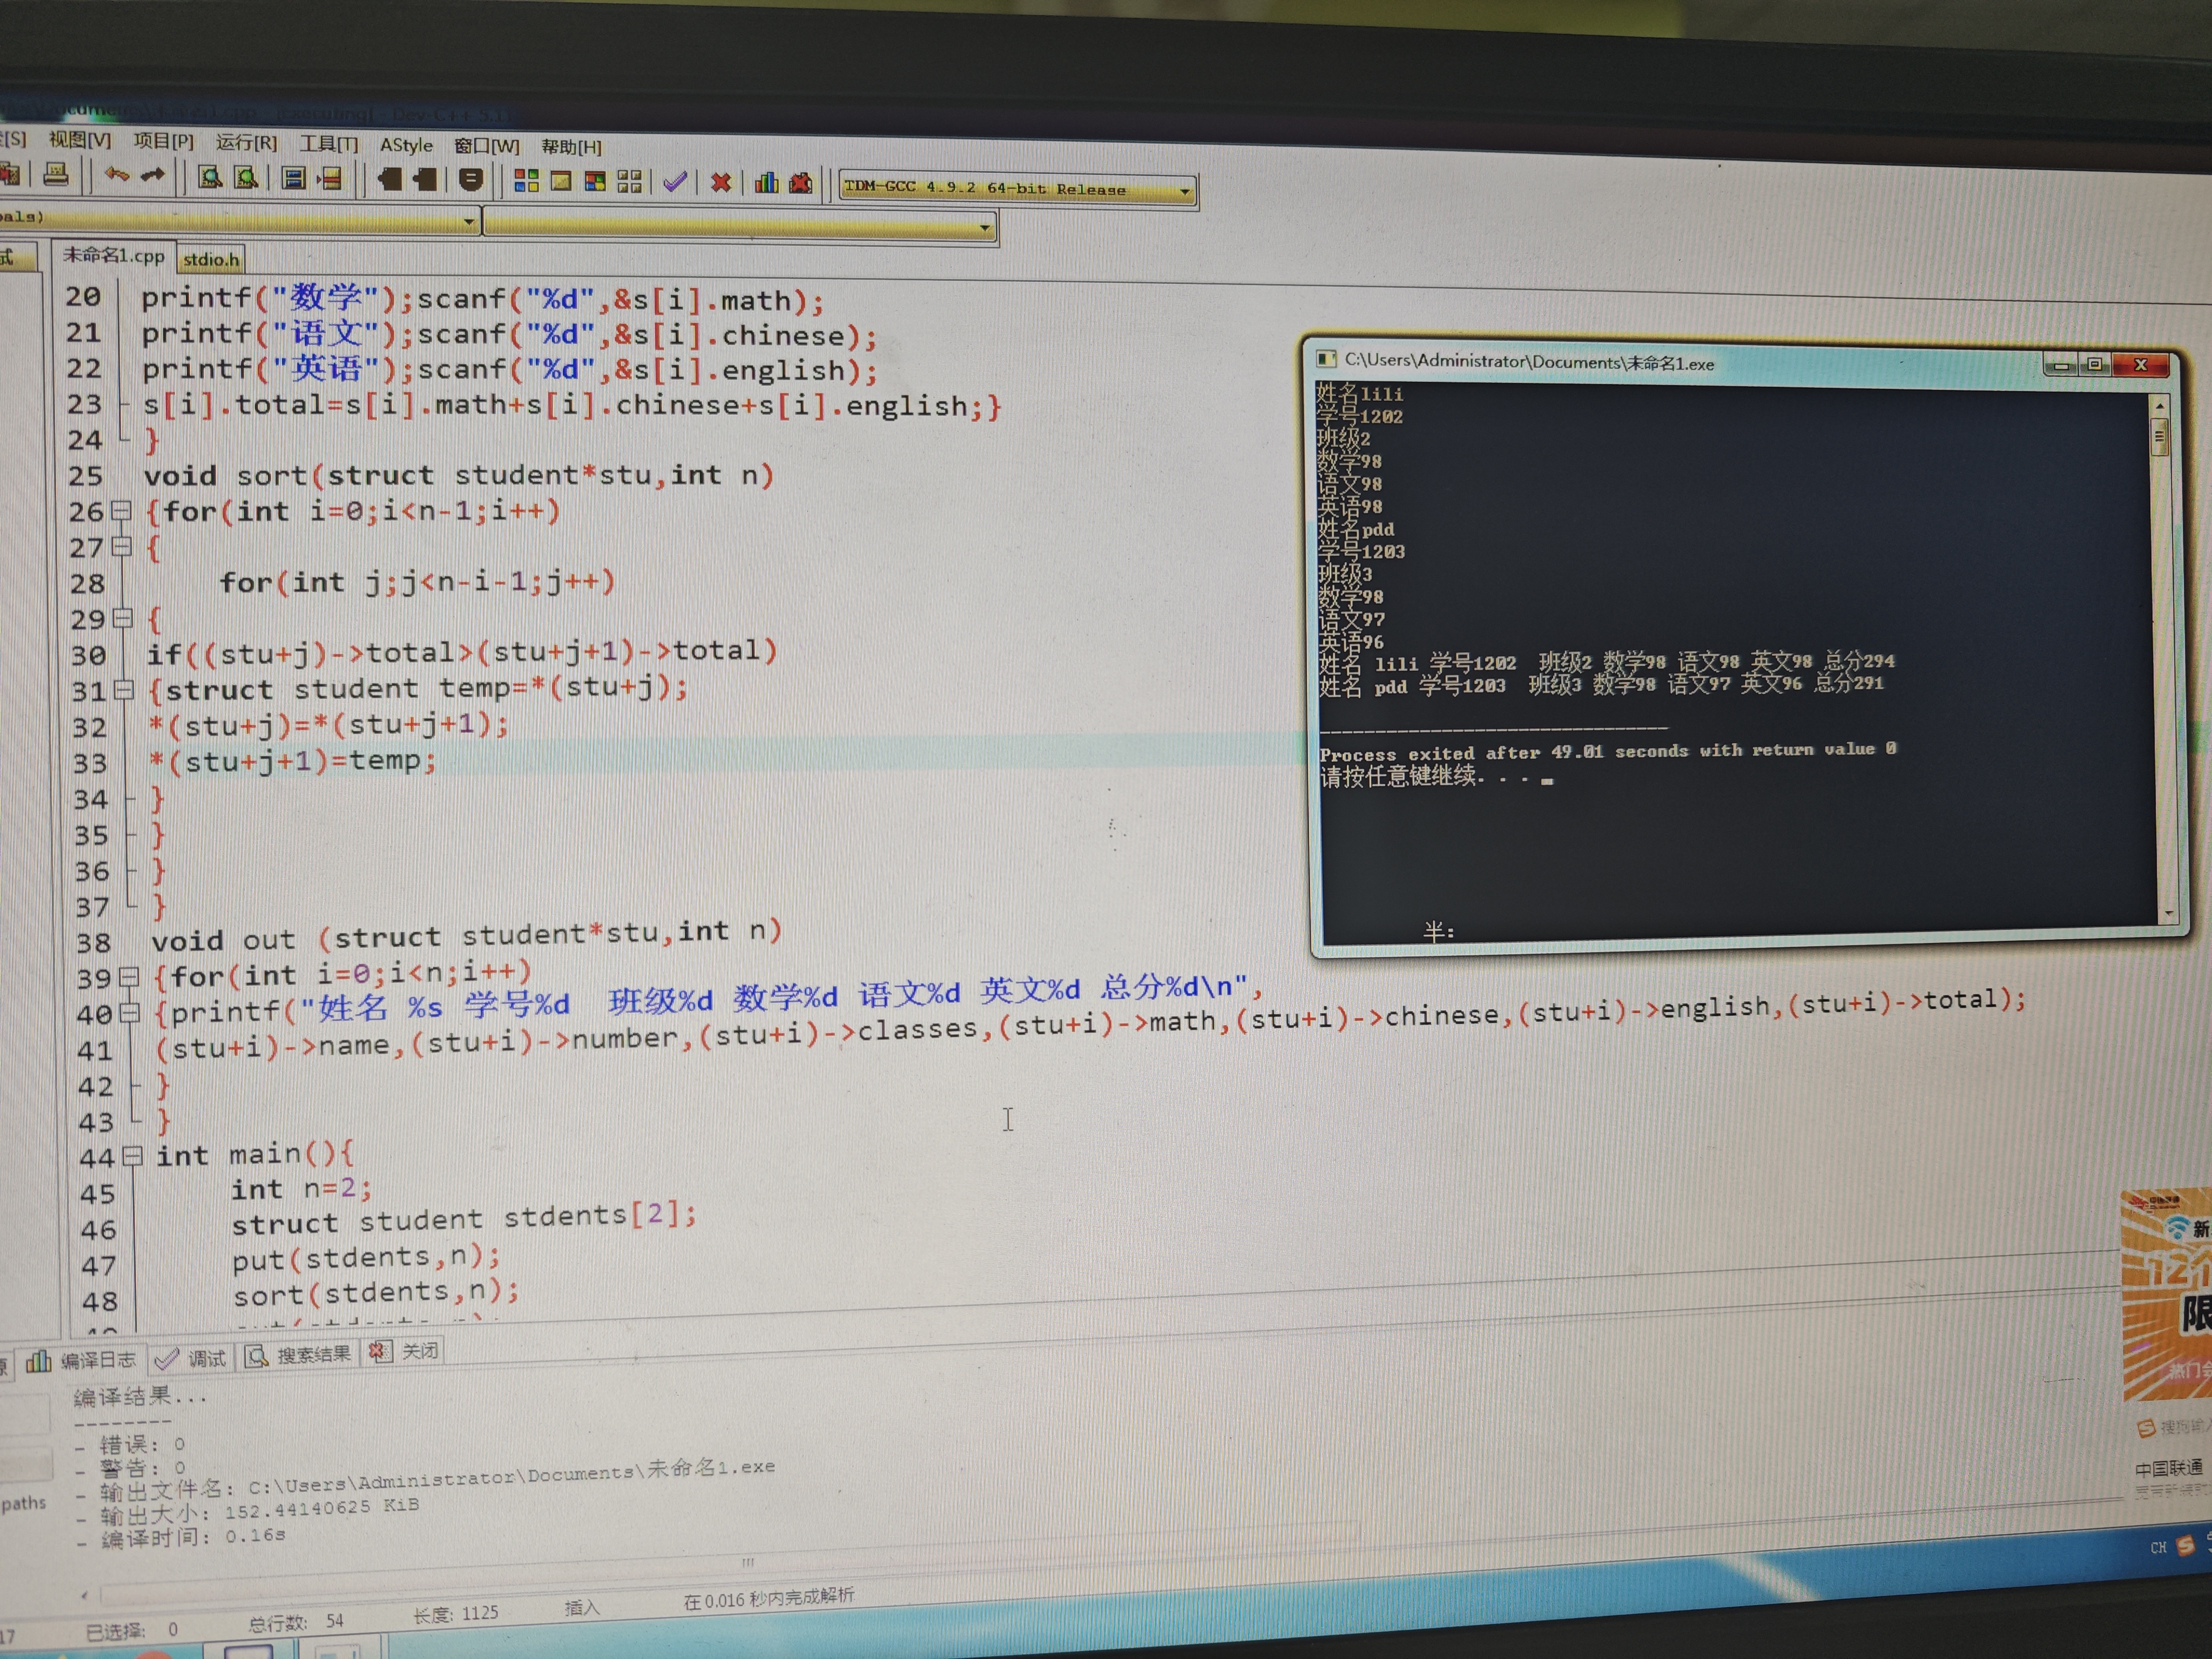Open the empty function list dropdown
Viewport: 2212px width, 1659px height.
coord(985,228)
